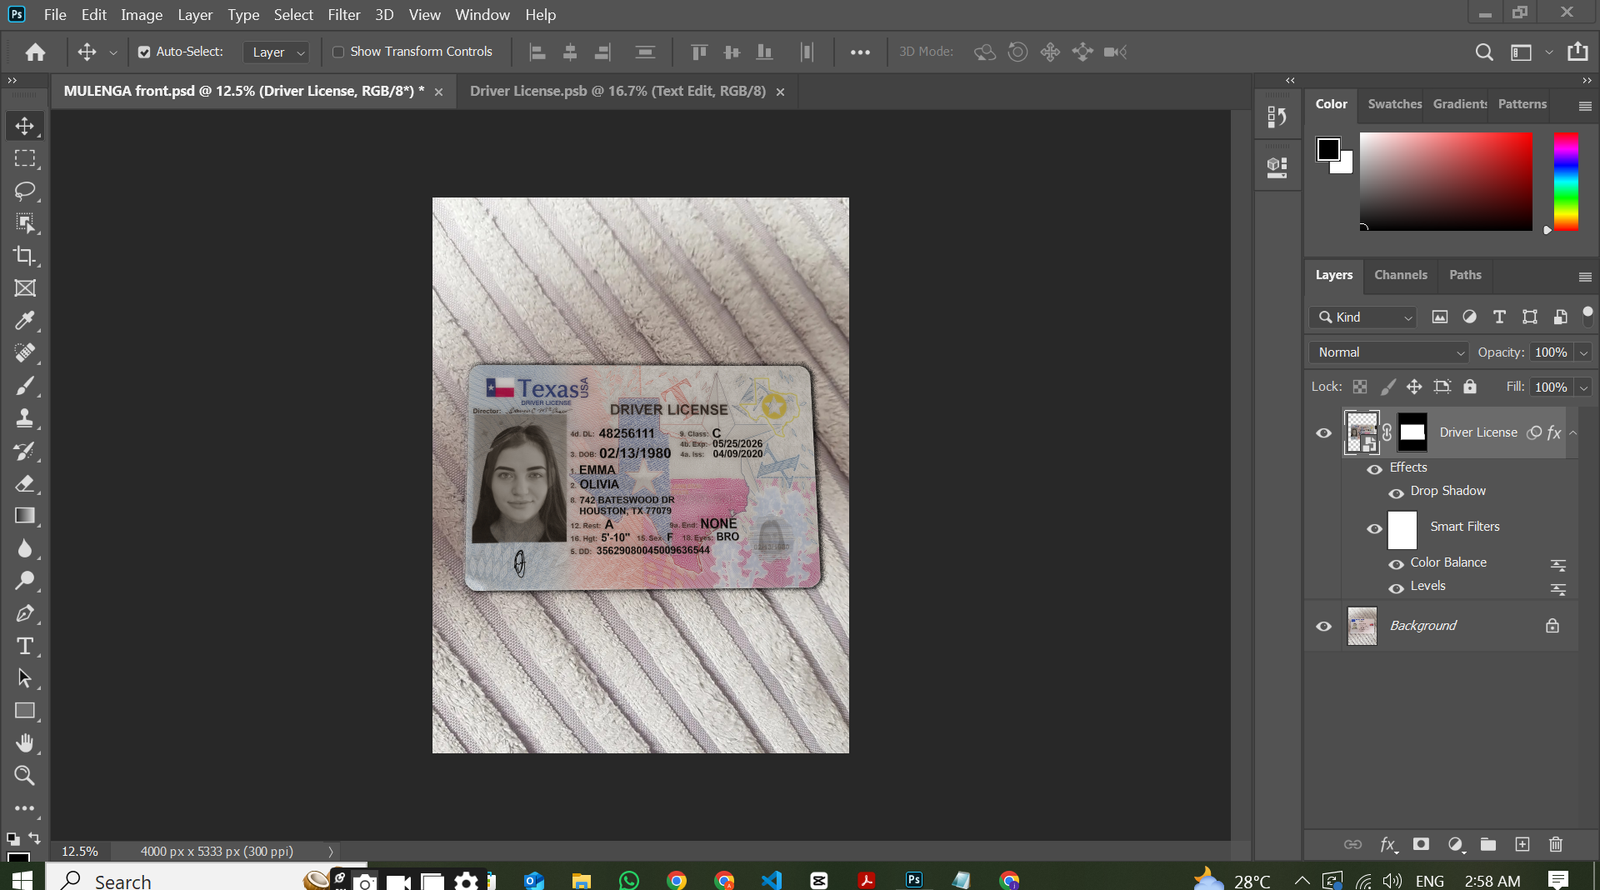Toggle the Auto-Select checkbox

(144, 52)
